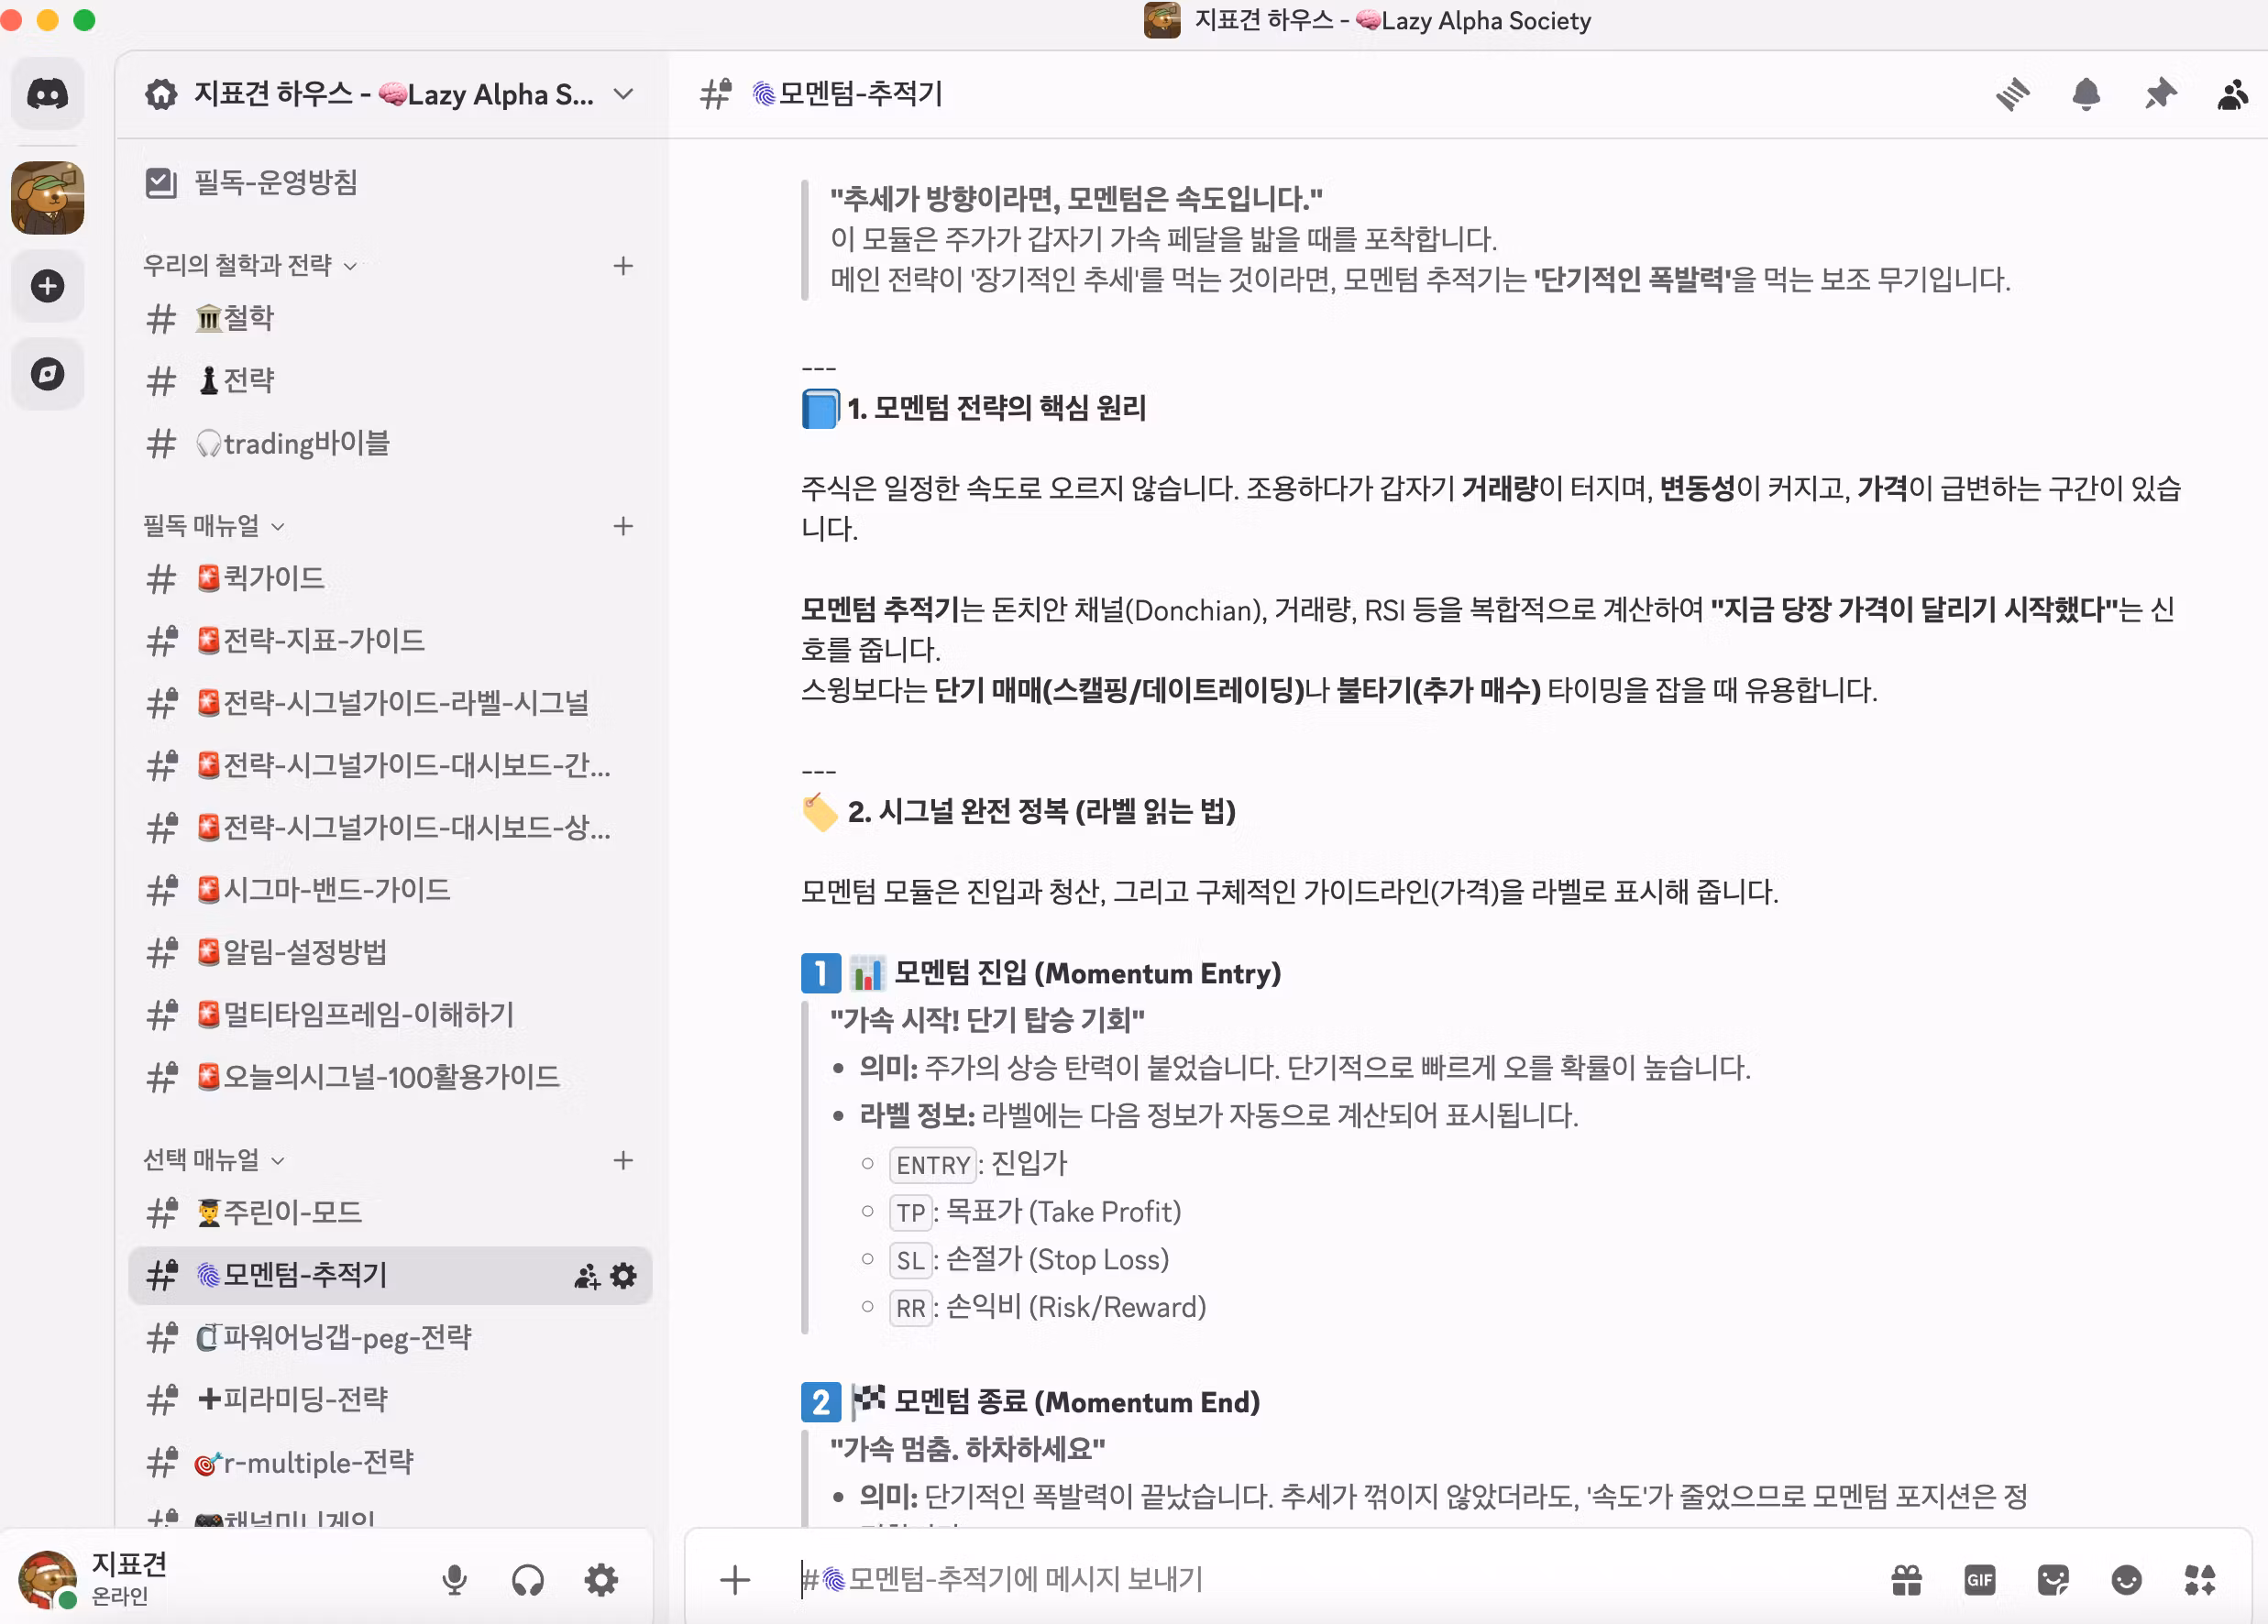Viewport: 2268px width, 1624px height.
Task: Click the notification bell icon
Action: point(2086,95)
